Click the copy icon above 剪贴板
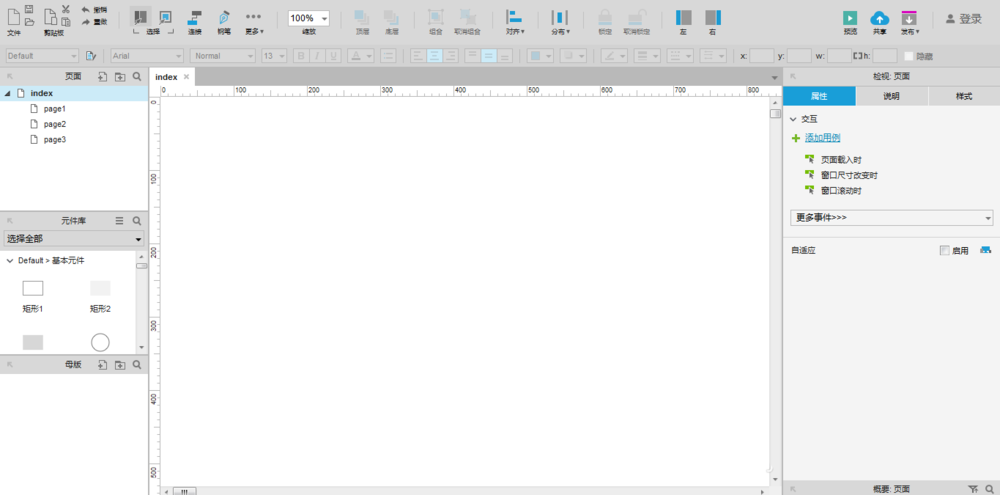 click(50, 17)
